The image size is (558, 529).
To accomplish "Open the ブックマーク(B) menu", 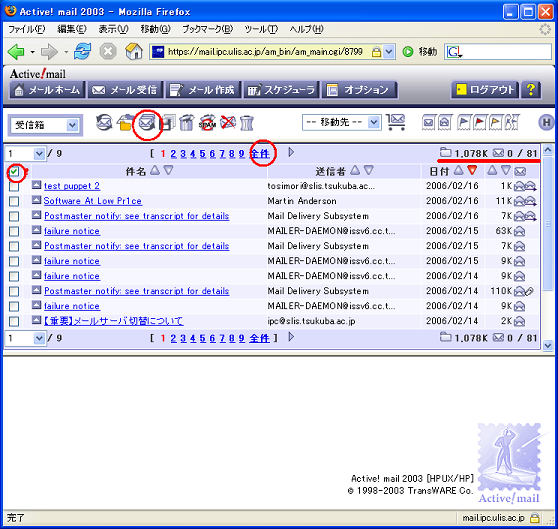I will [x=207, y=29].
